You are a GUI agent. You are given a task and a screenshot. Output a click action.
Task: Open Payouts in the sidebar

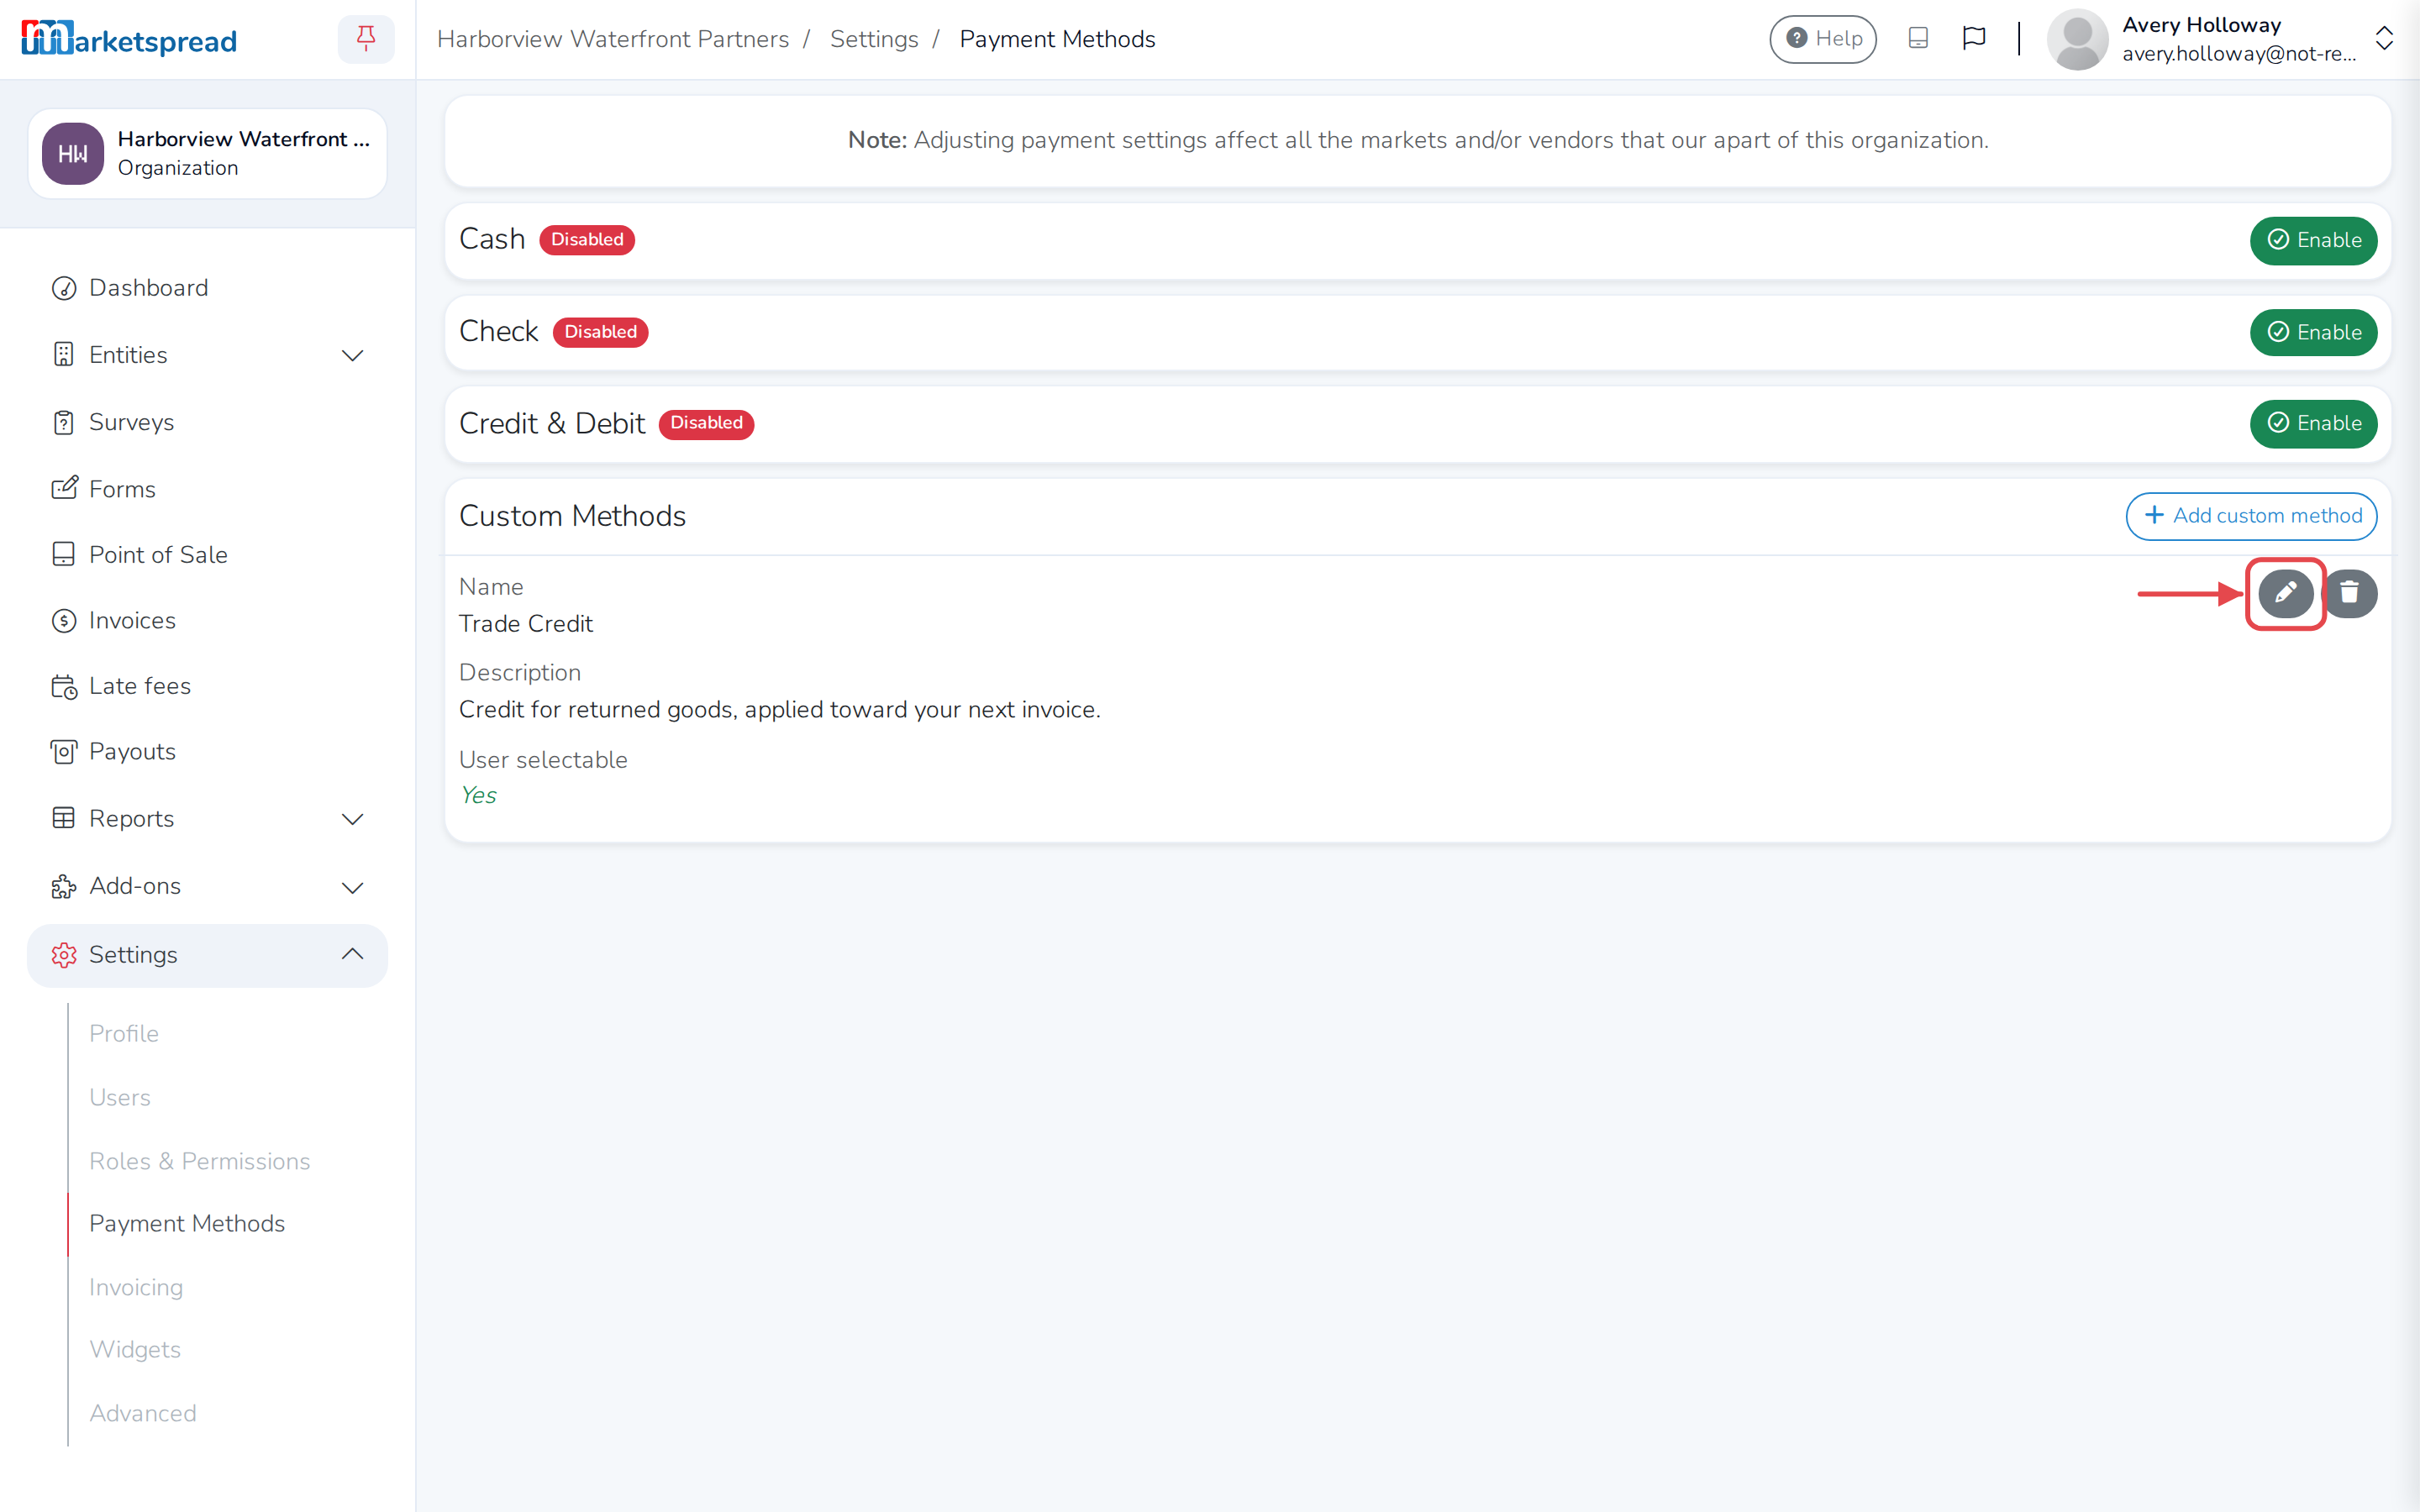coord(207,752)
